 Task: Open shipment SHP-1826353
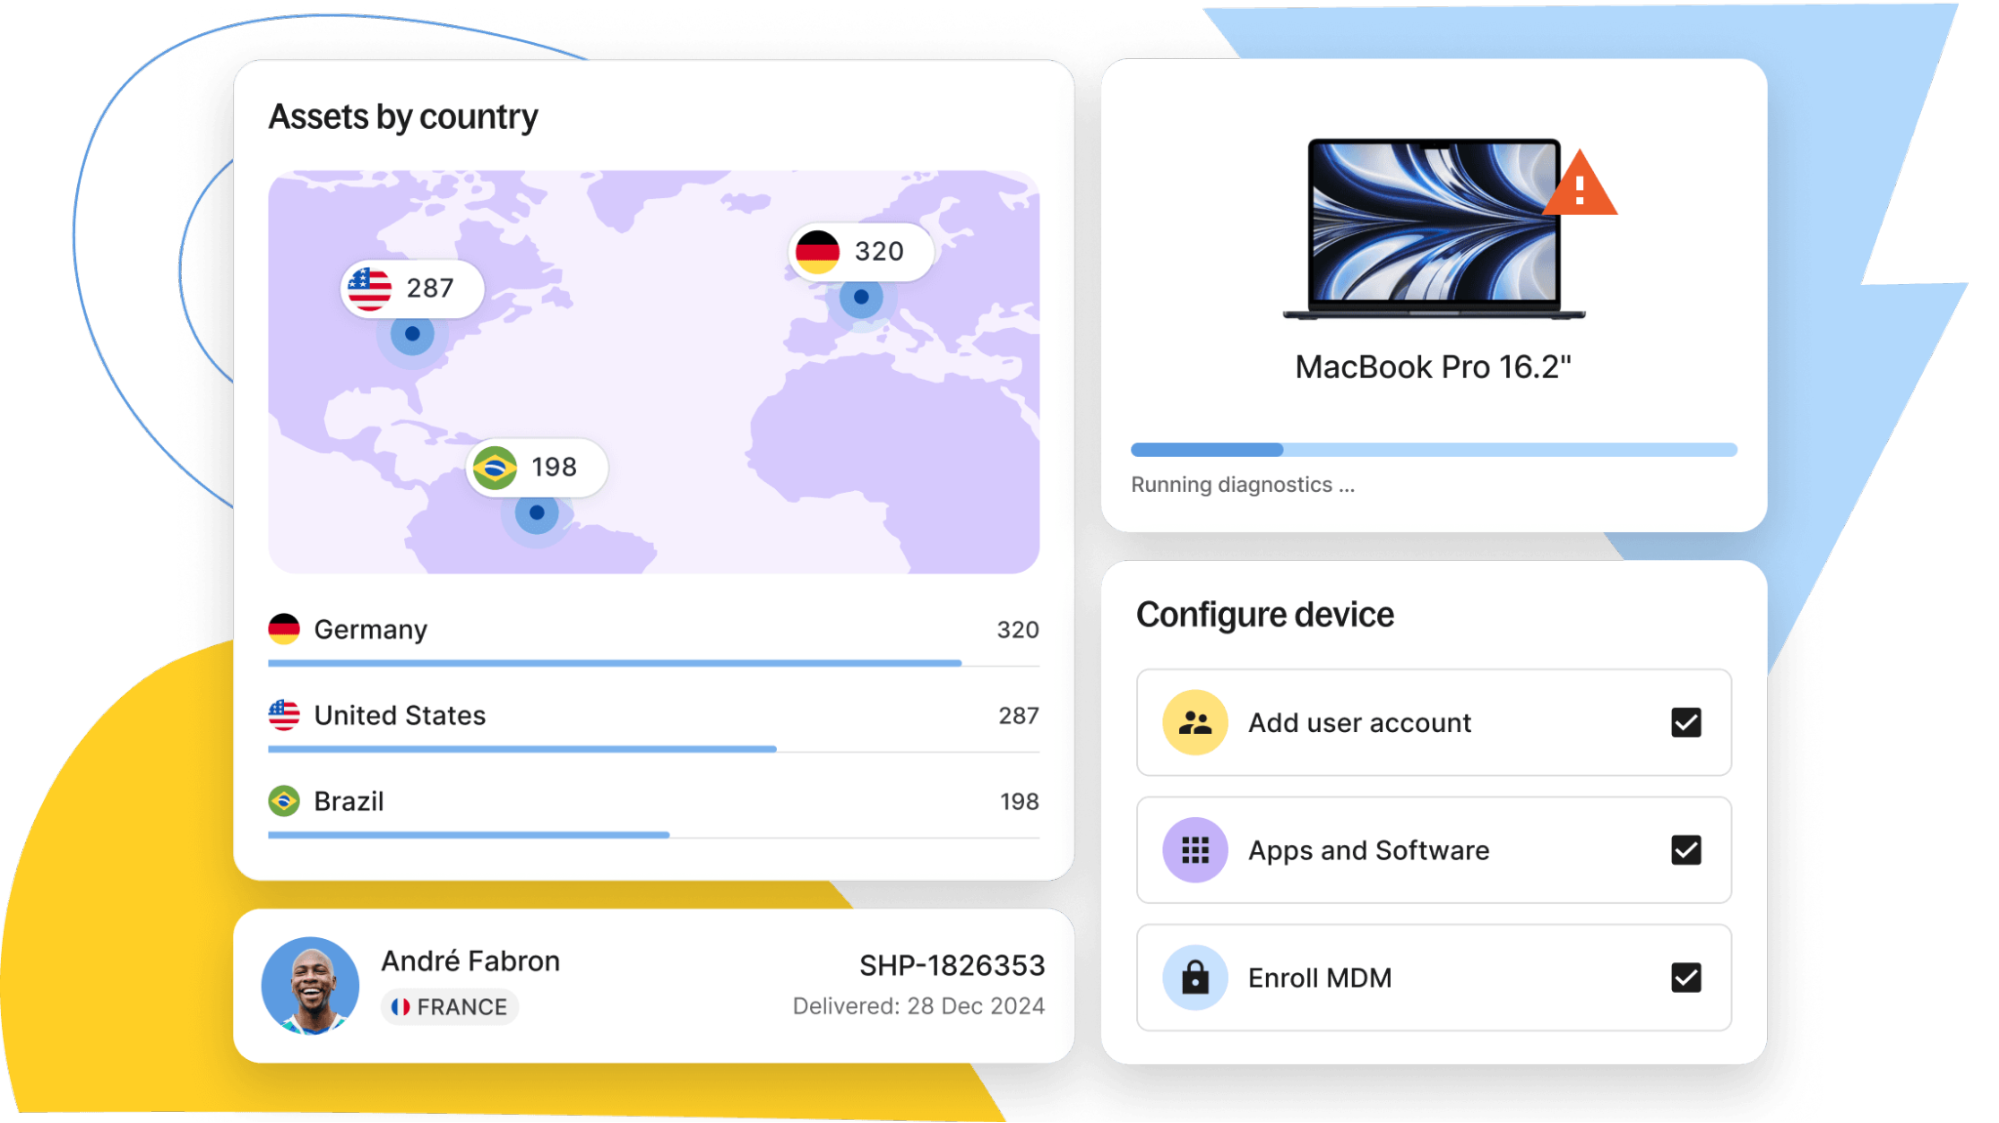(952, 965)
